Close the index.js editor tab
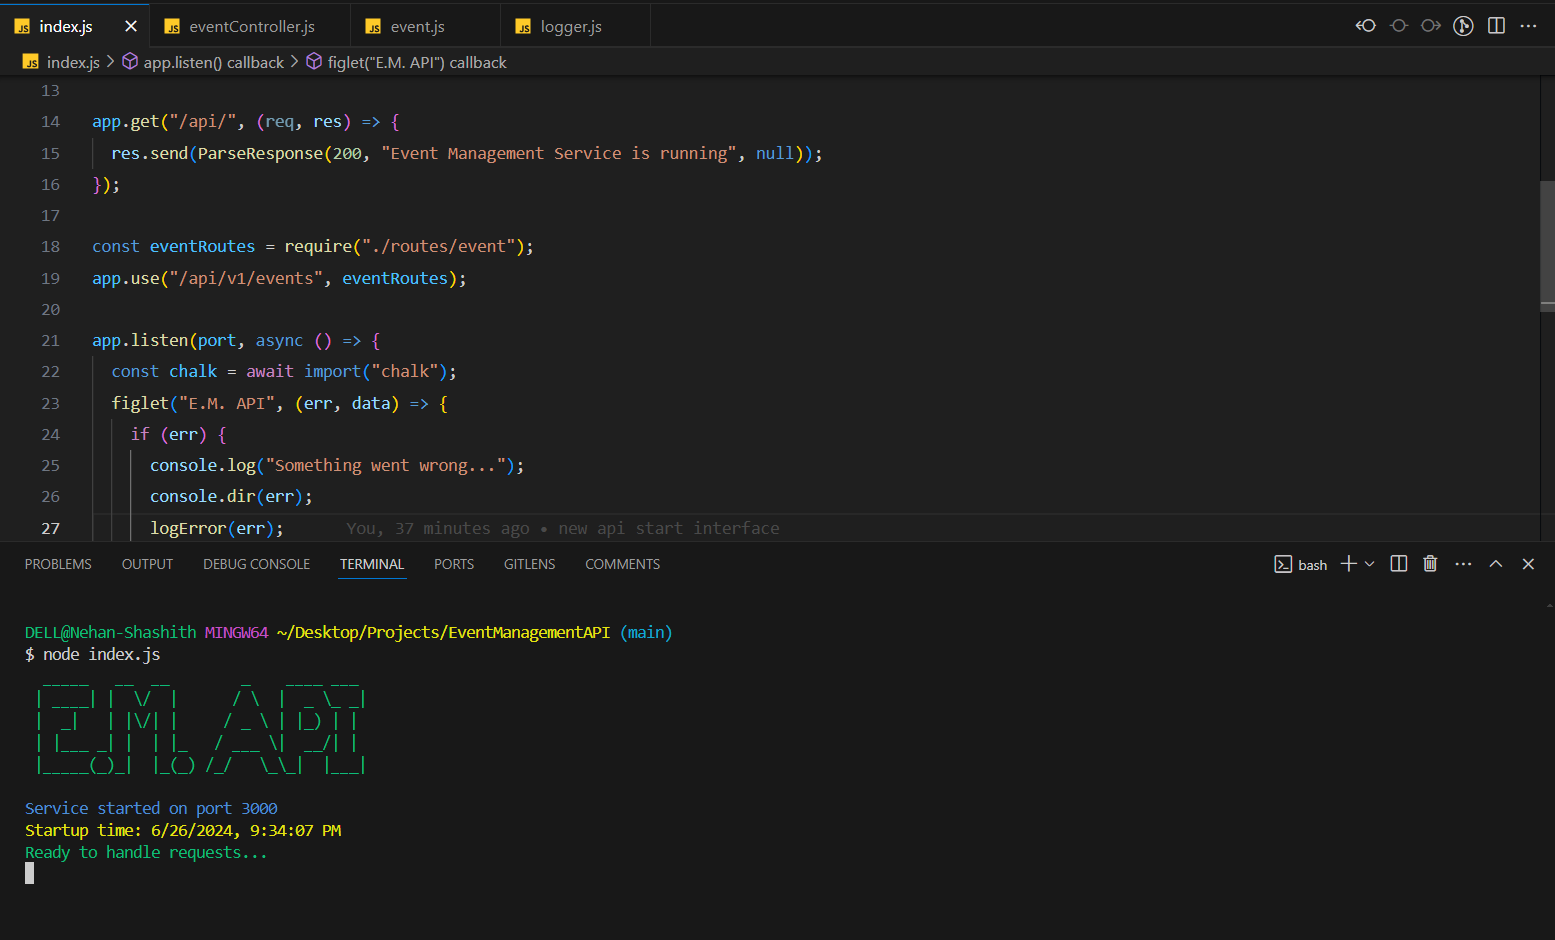Viewport: 1555px width, 940px height. (x=131, y=27)
